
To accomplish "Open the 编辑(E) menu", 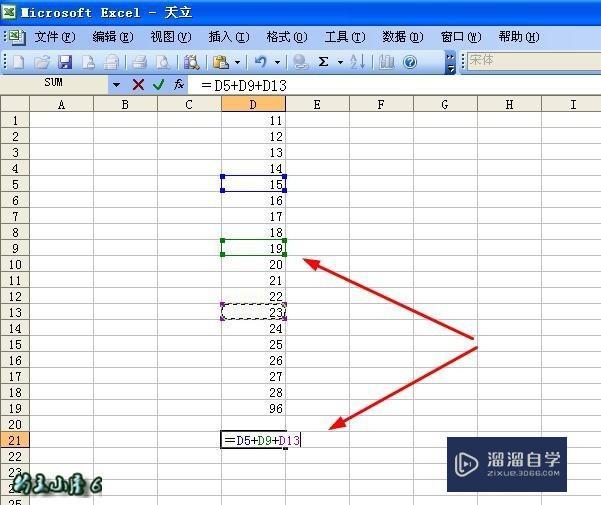I will (x=113, y=37).
